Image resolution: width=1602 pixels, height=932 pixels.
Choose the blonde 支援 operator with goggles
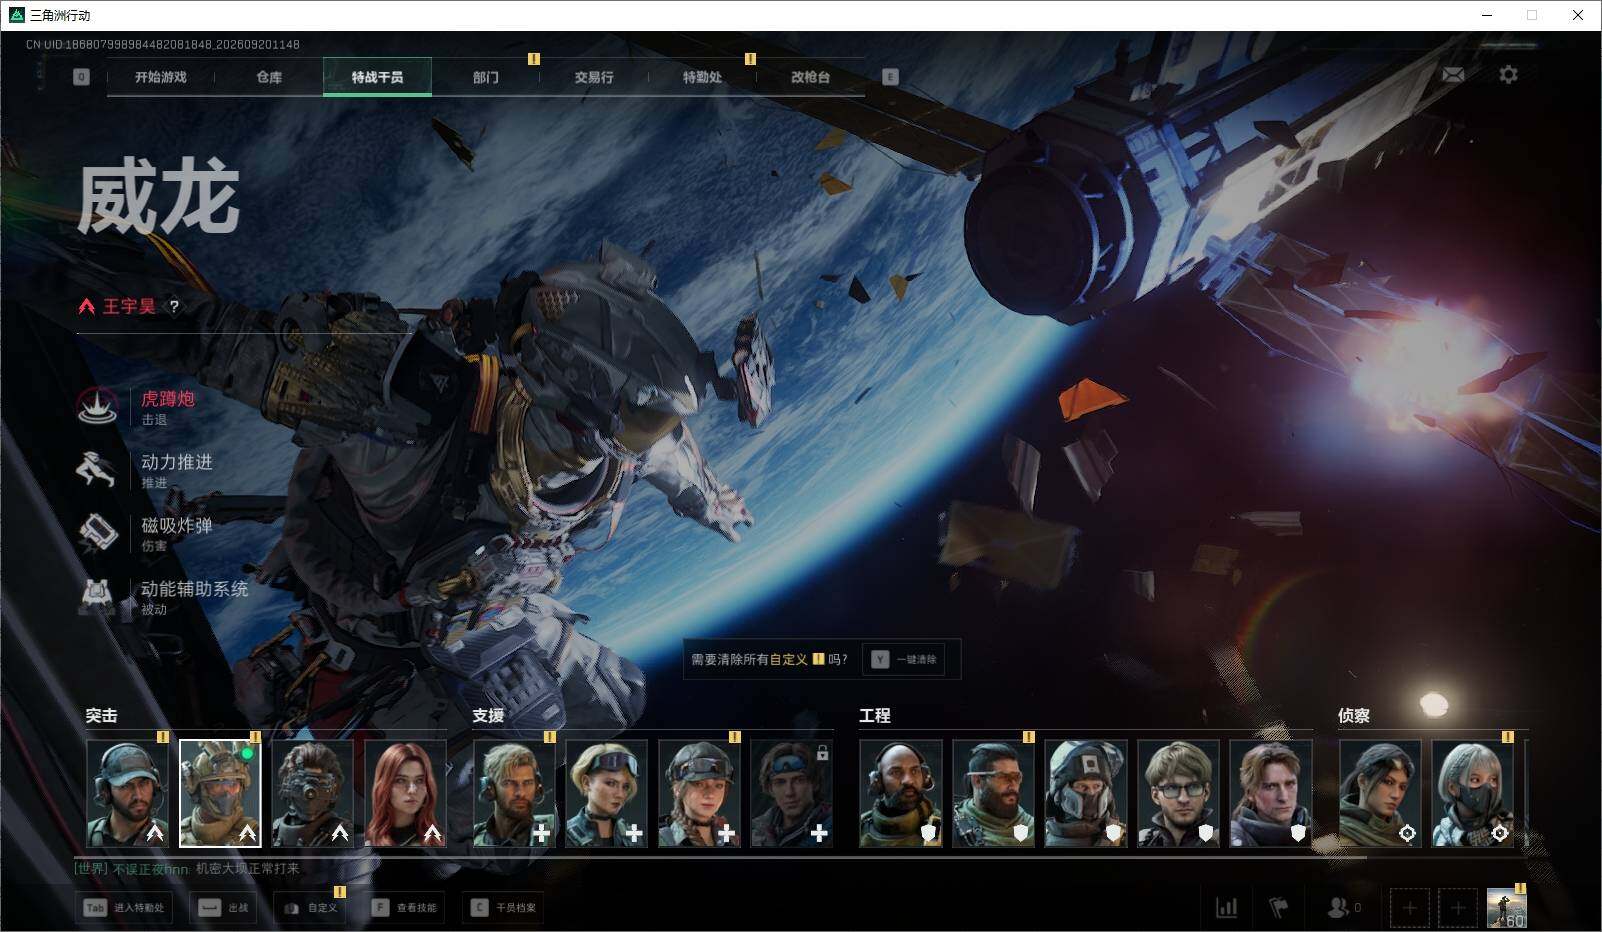pyautogui.click(x=607, y=793)
